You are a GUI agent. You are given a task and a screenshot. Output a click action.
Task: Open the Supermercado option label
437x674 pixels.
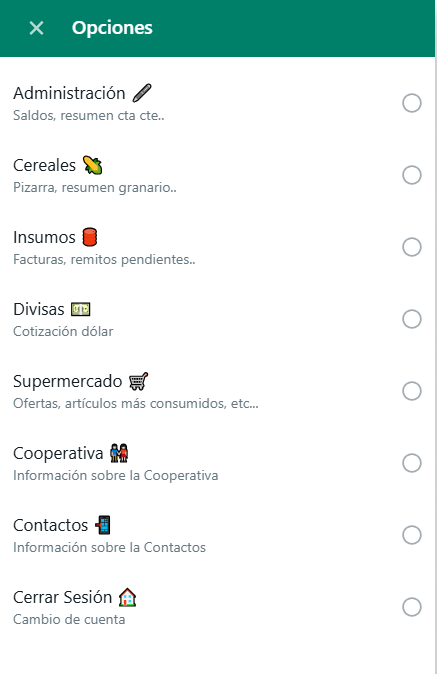67,382
